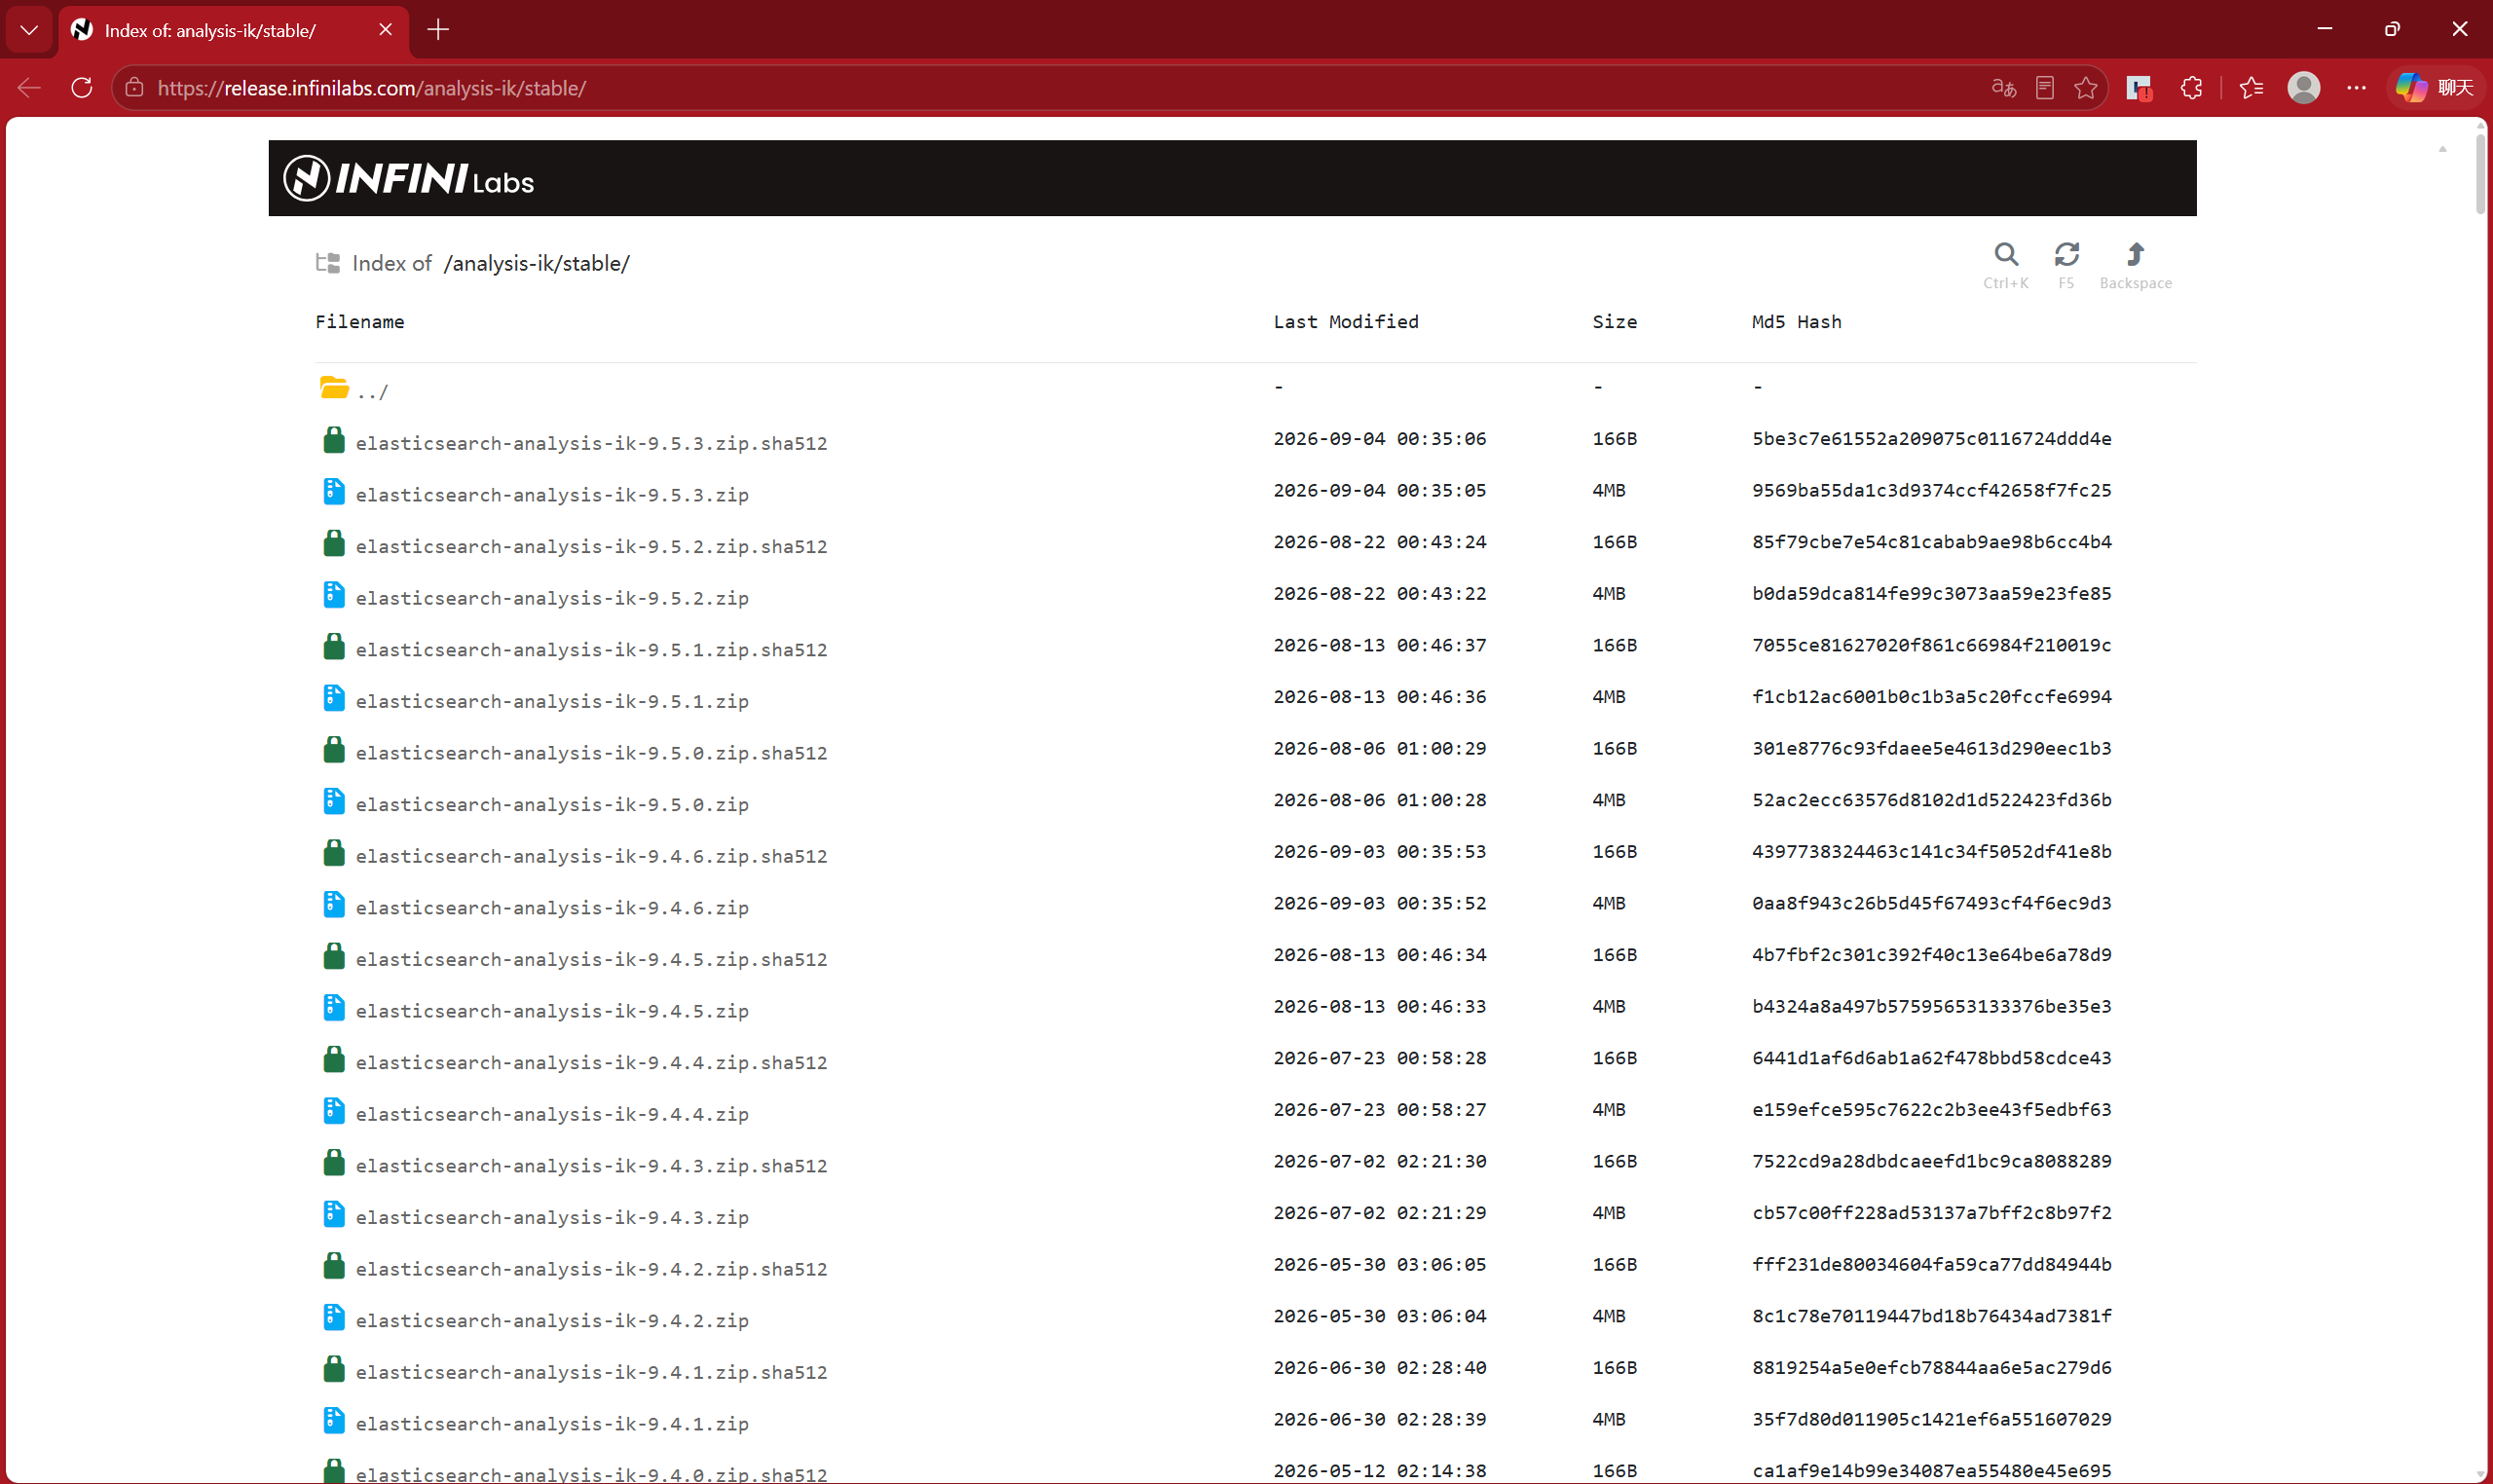Click the zip file icon for ik-9.5.0.zip

(334, 801)
